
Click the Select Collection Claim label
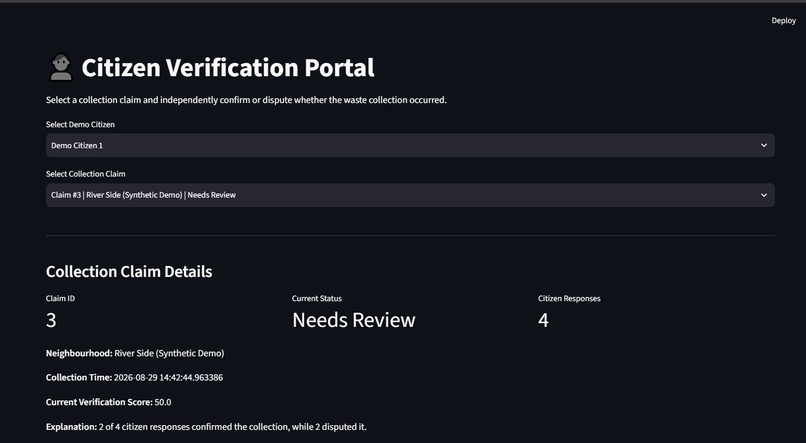85,174
